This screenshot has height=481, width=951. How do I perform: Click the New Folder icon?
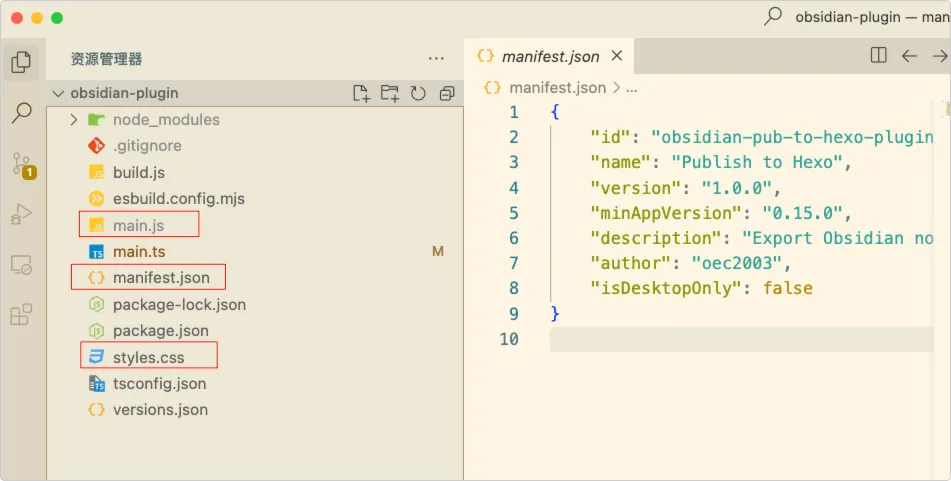[389, 93]
